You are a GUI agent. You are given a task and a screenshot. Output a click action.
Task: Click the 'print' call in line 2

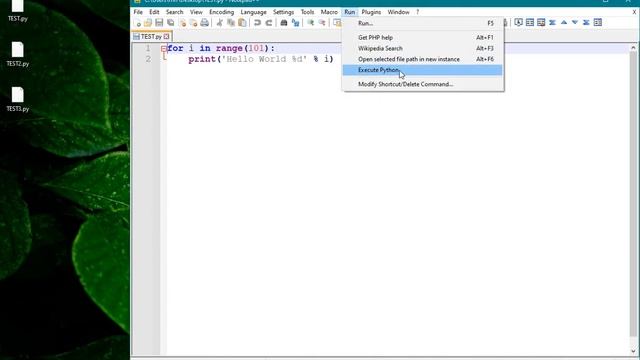[202, 59]
